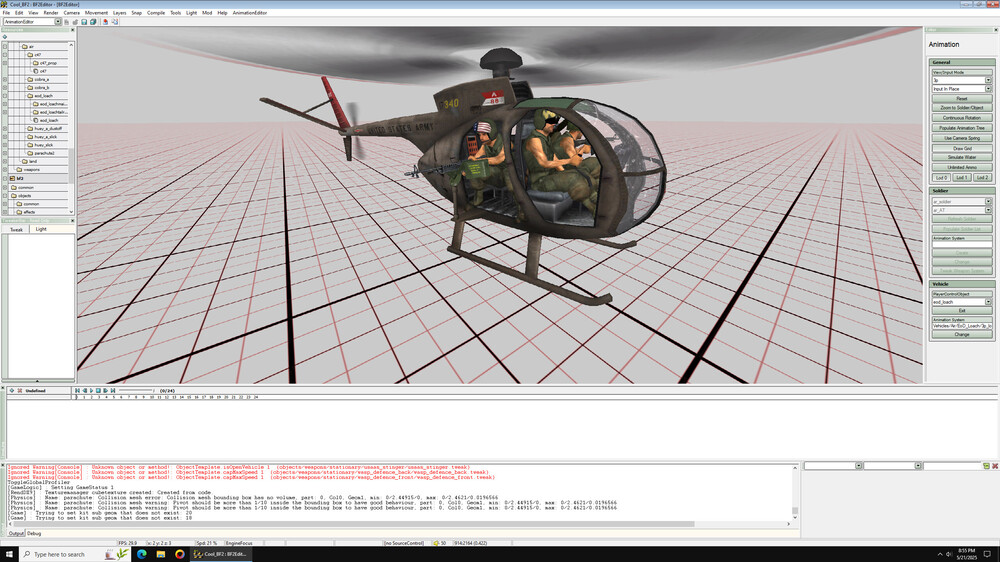Toggle the checkbox beside the parachute2 folder
This screenshot has width=1000, height=562.
coord(5,153)
